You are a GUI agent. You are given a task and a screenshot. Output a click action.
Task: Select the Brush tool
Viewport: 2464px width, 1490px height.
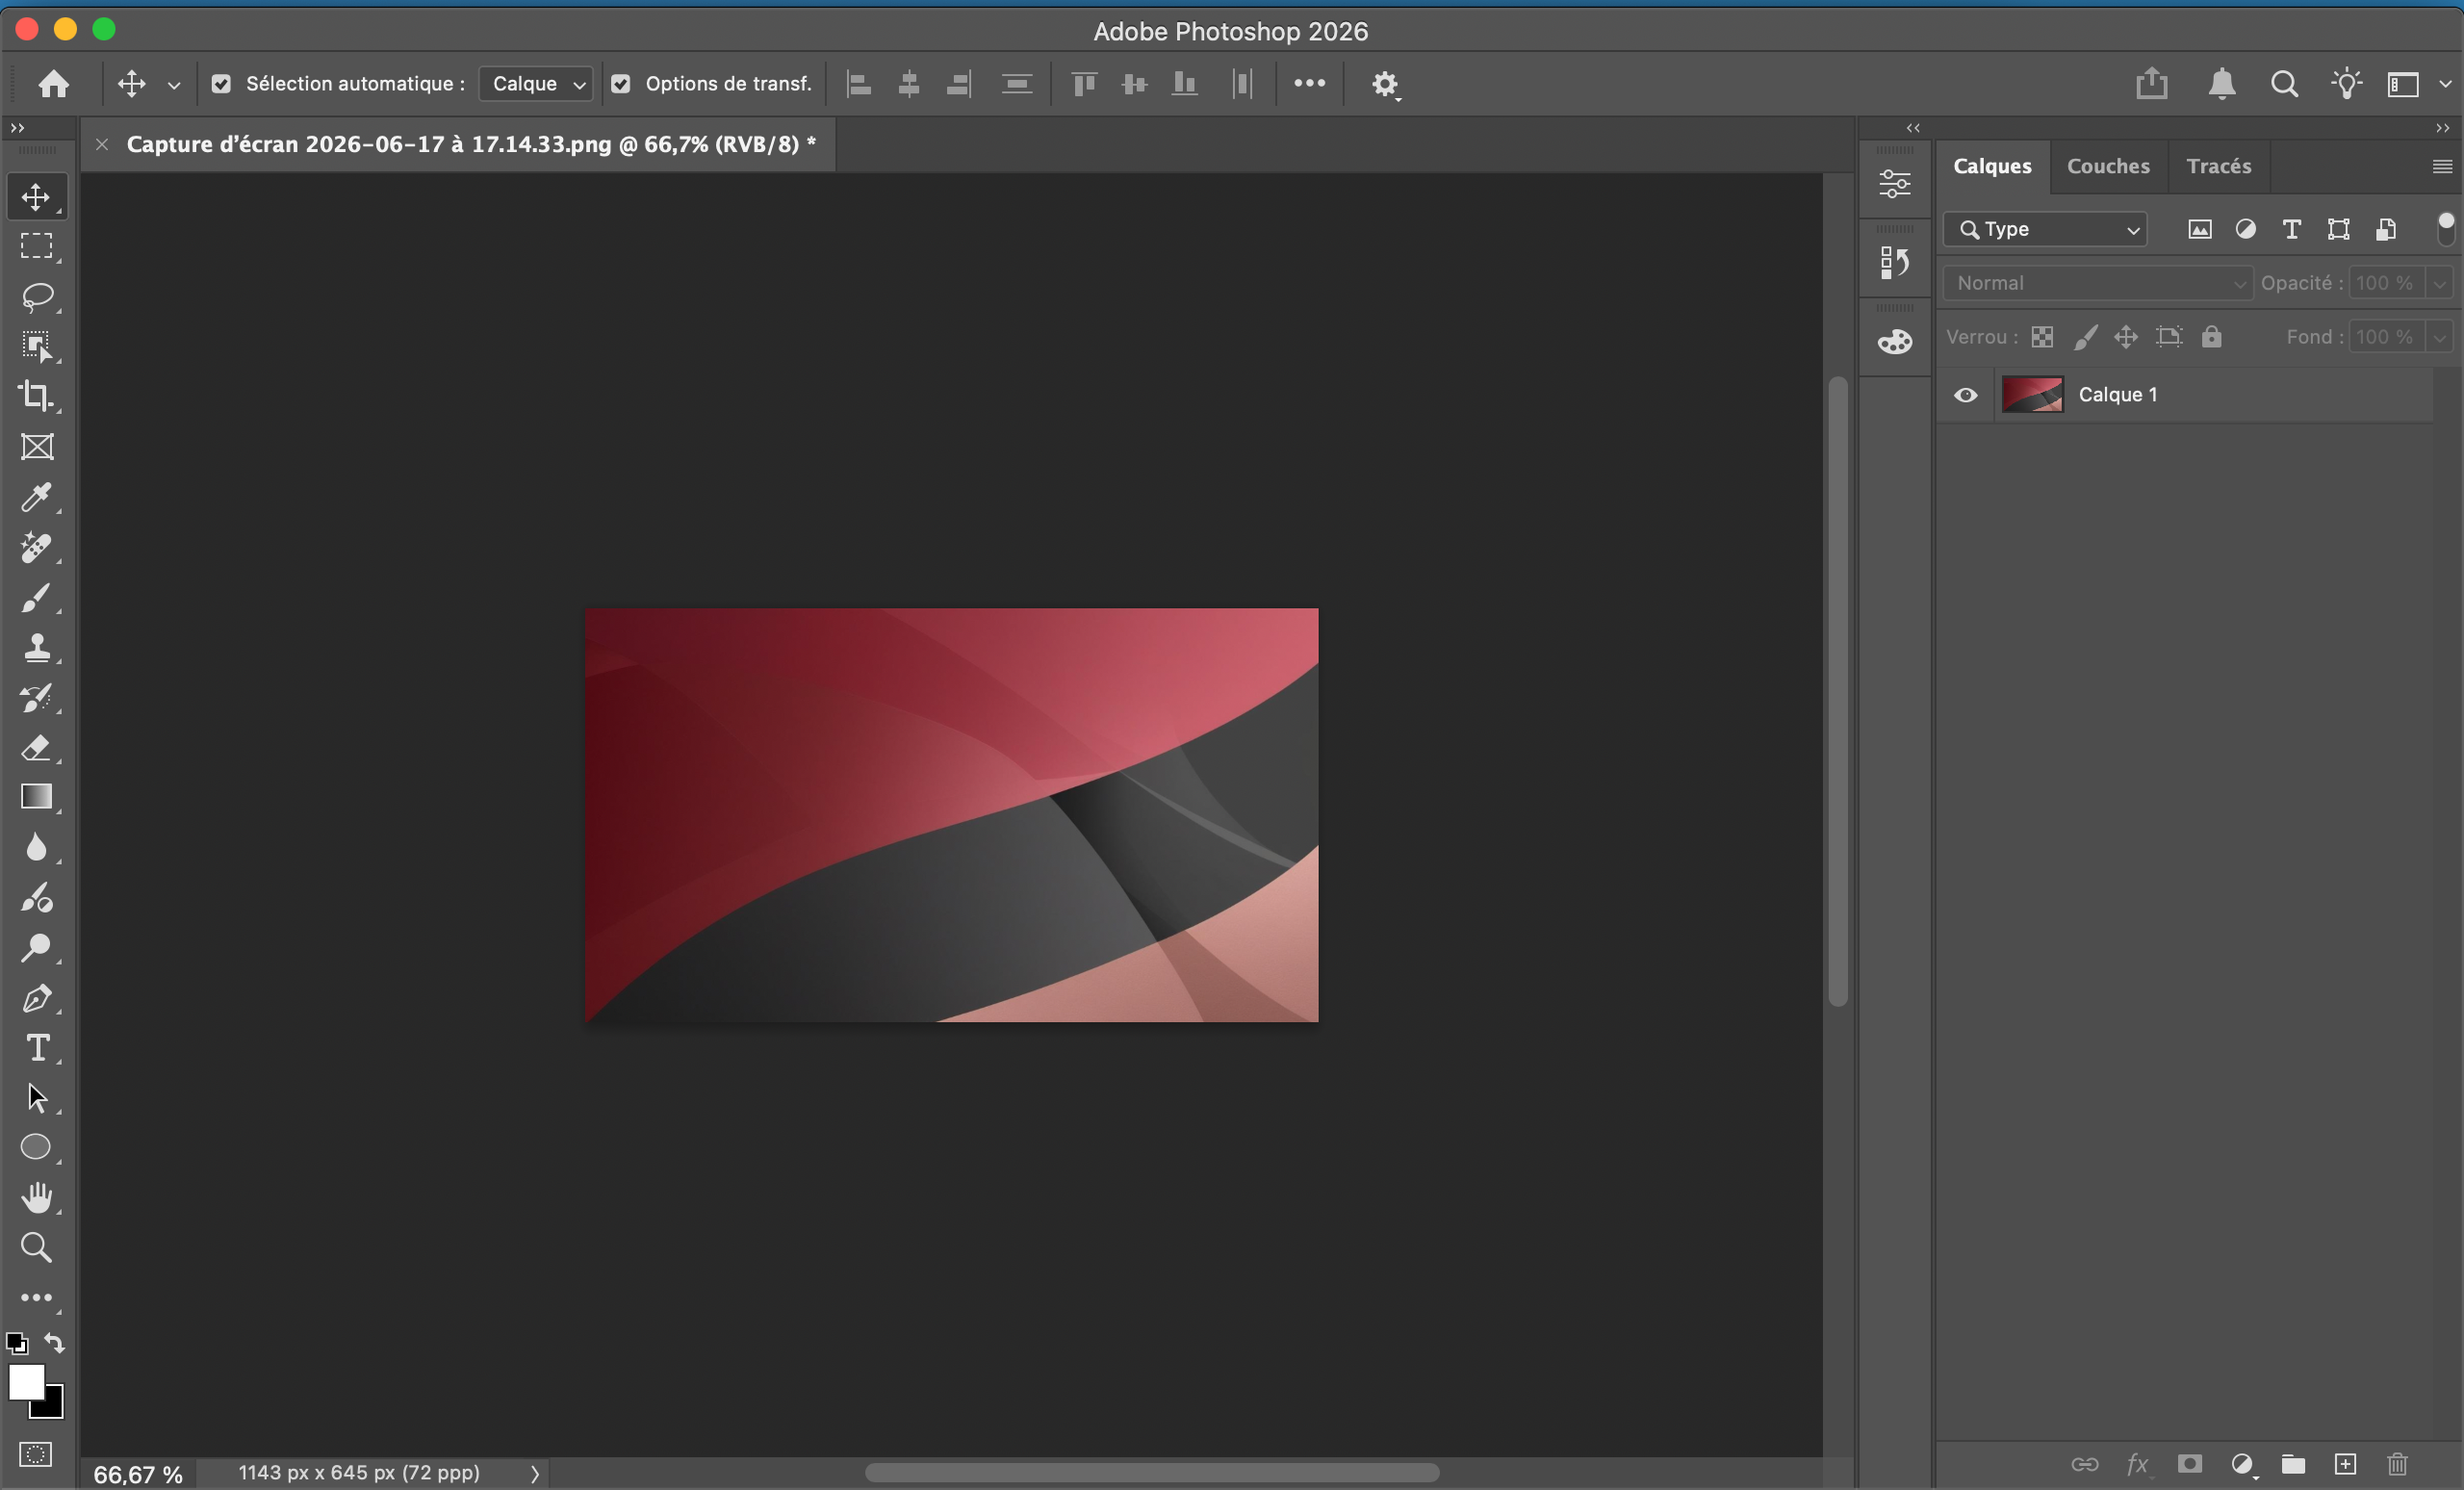click(37, 598)
